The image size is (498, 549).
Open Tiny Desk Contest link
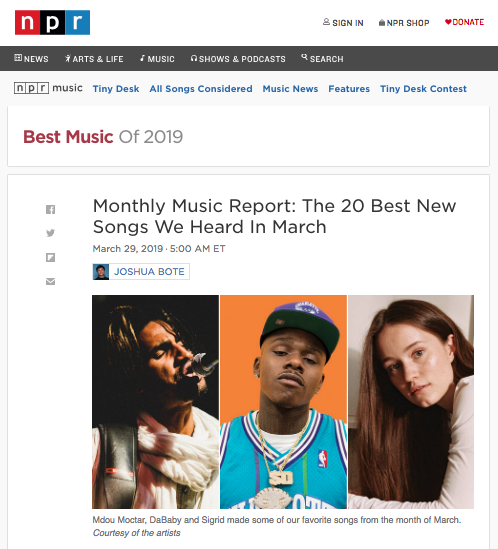tap(423, 89)
